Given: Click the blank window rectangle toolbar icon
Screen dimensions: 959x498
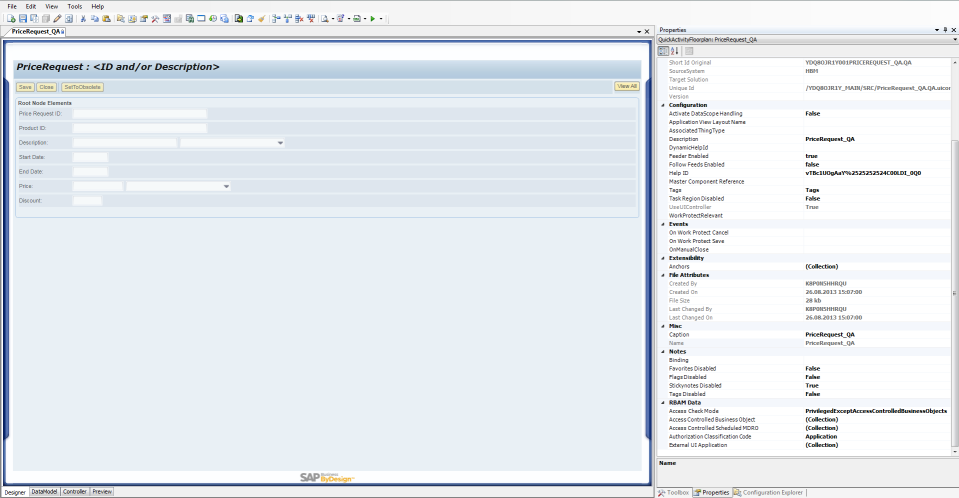Looking at the screenshot, I should pyautogui.click(x=201, y=18).
